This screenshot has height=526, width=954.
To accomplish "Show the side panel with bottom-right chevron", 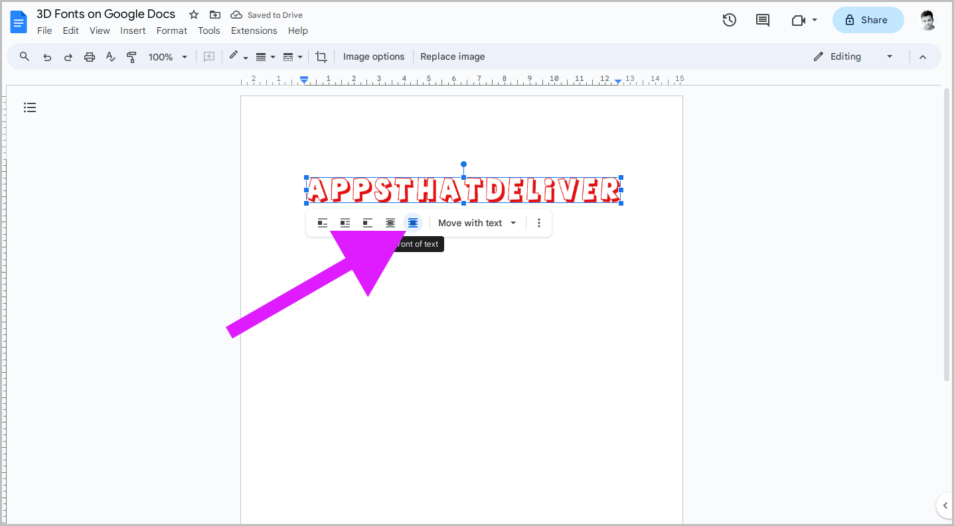I will coord(945,505).
